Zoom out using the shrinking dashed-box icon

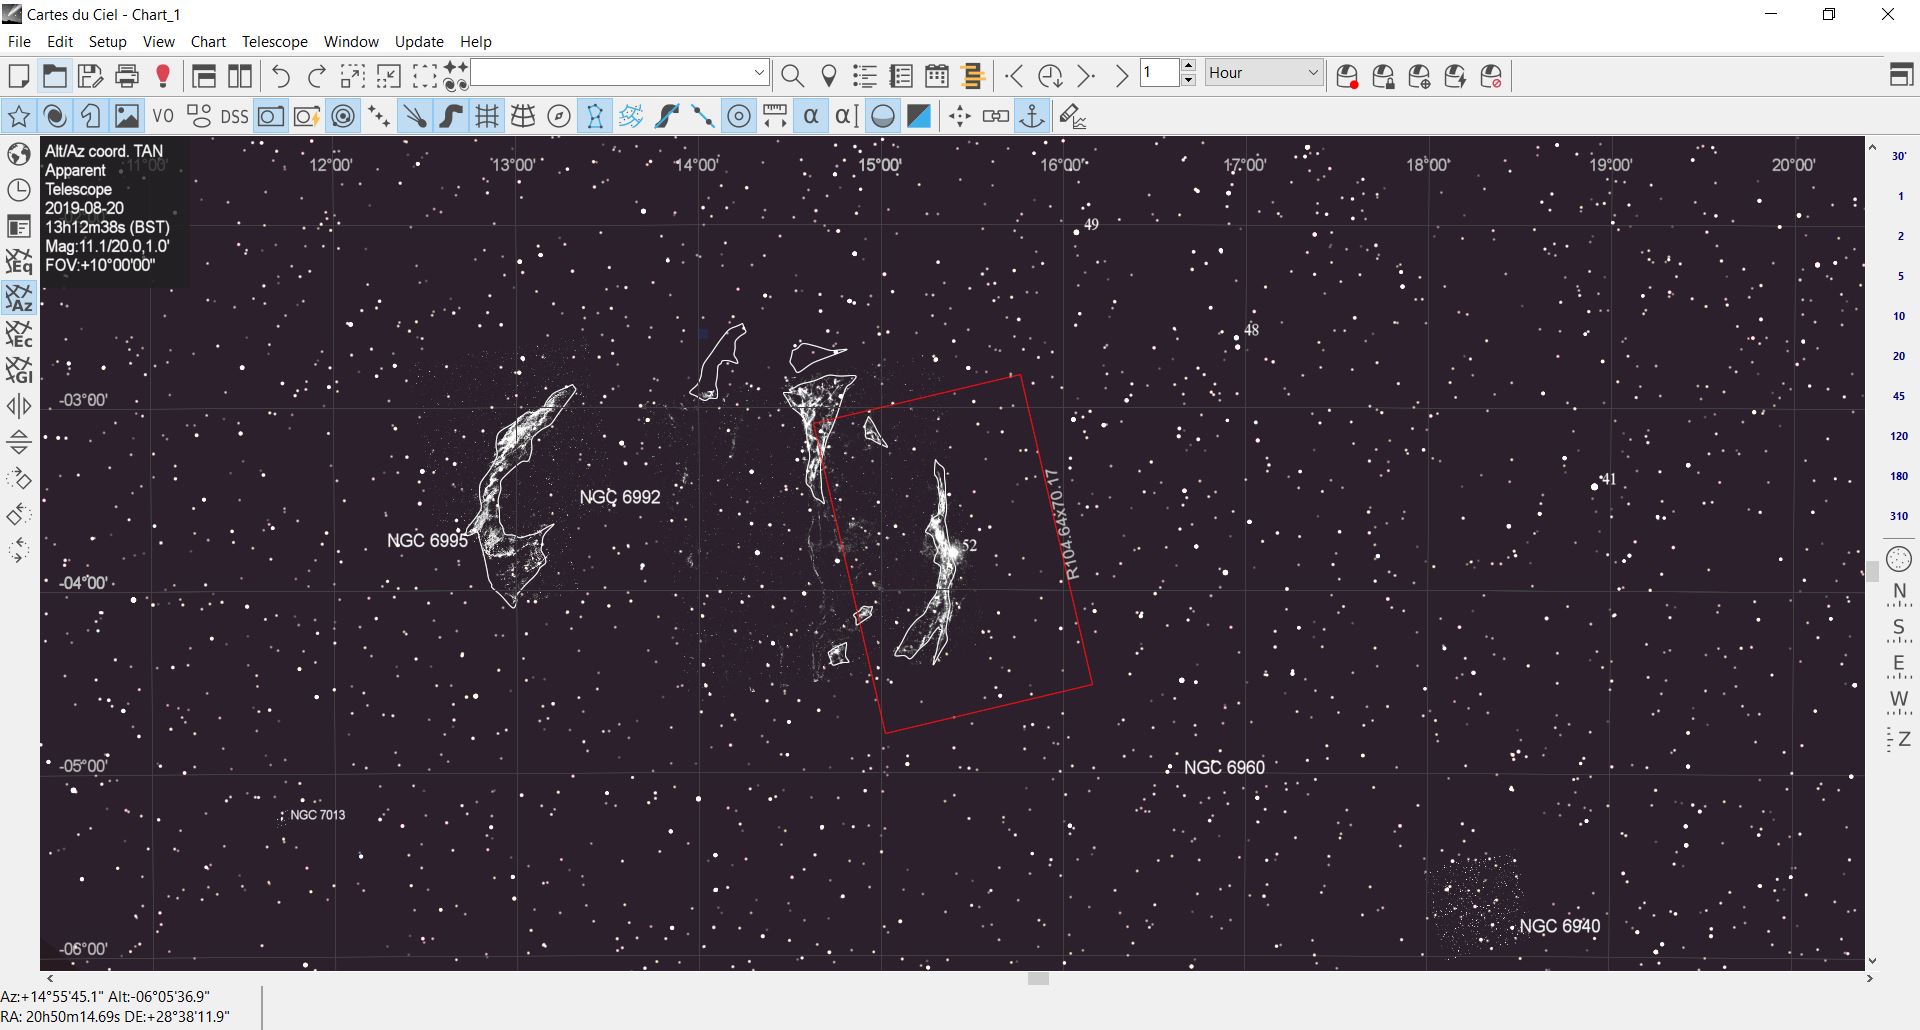(x=388, y=76)
